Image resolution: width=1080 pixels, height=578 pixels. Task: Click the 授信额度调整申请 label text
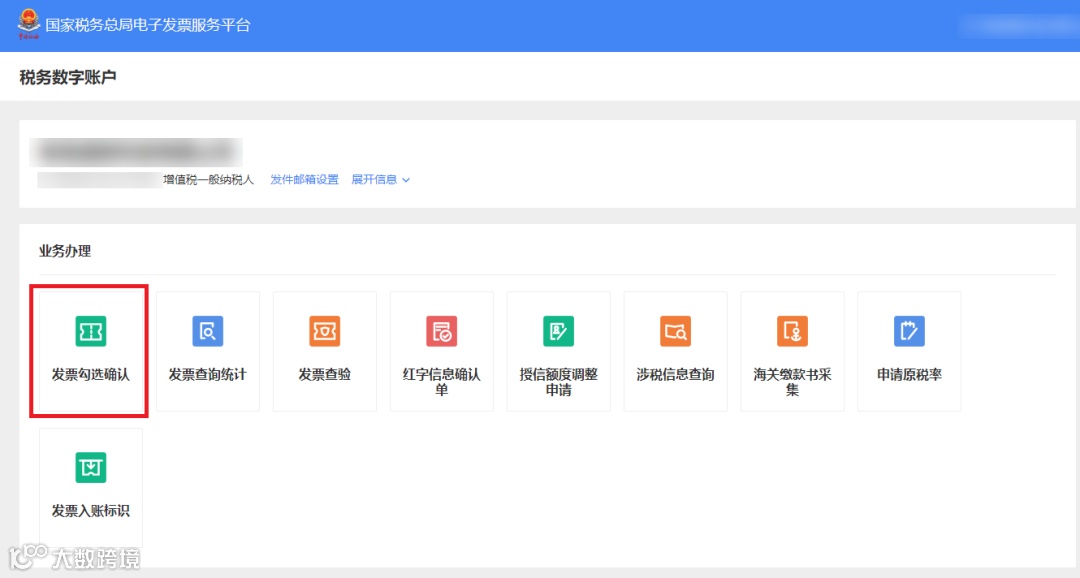[559, 382]
